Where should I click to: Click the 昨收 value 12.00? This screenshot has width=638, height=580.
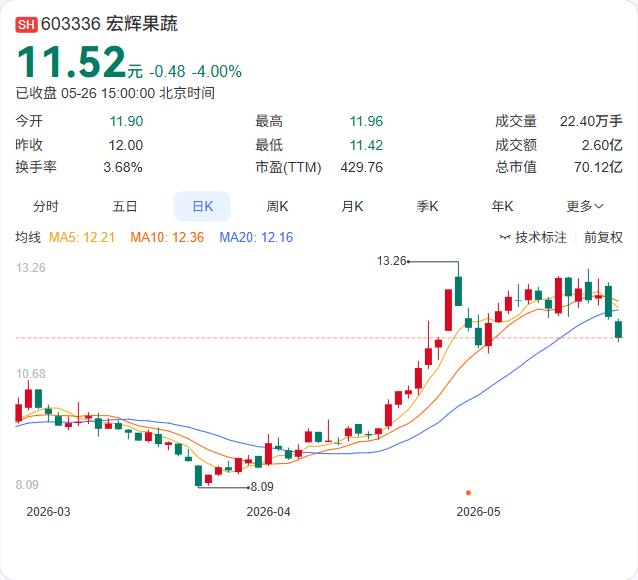point(126,145)
